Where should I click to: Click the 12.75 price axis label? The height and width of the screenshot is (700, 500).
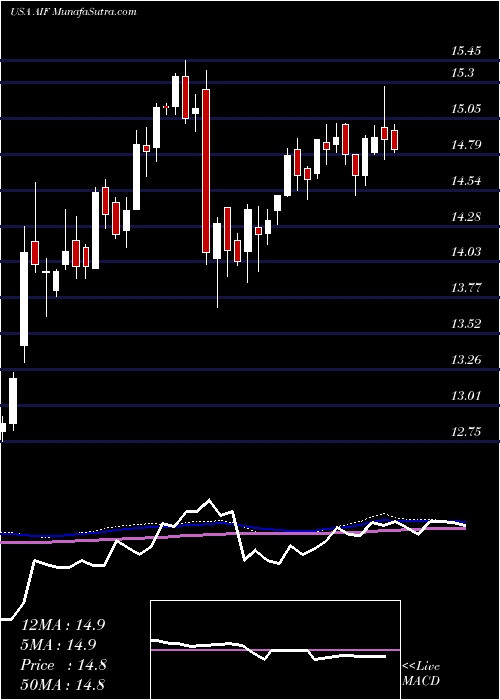coord(466,432)
